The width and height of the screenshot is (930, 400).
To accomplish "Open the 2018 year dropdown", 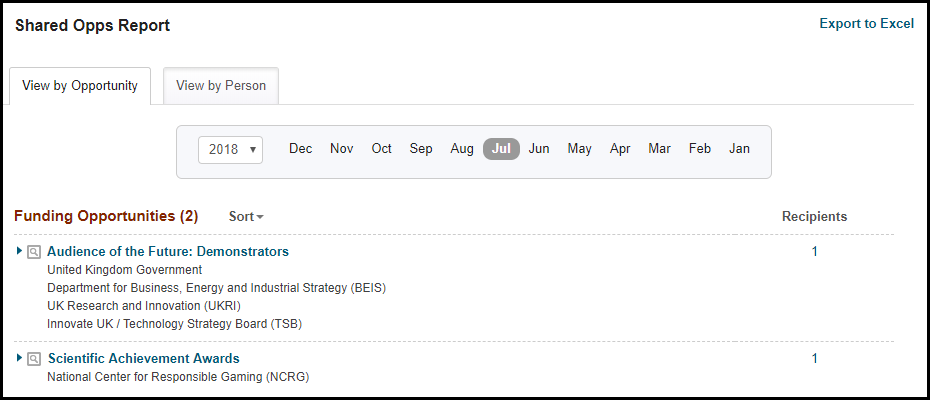I will tap(230, 149).
